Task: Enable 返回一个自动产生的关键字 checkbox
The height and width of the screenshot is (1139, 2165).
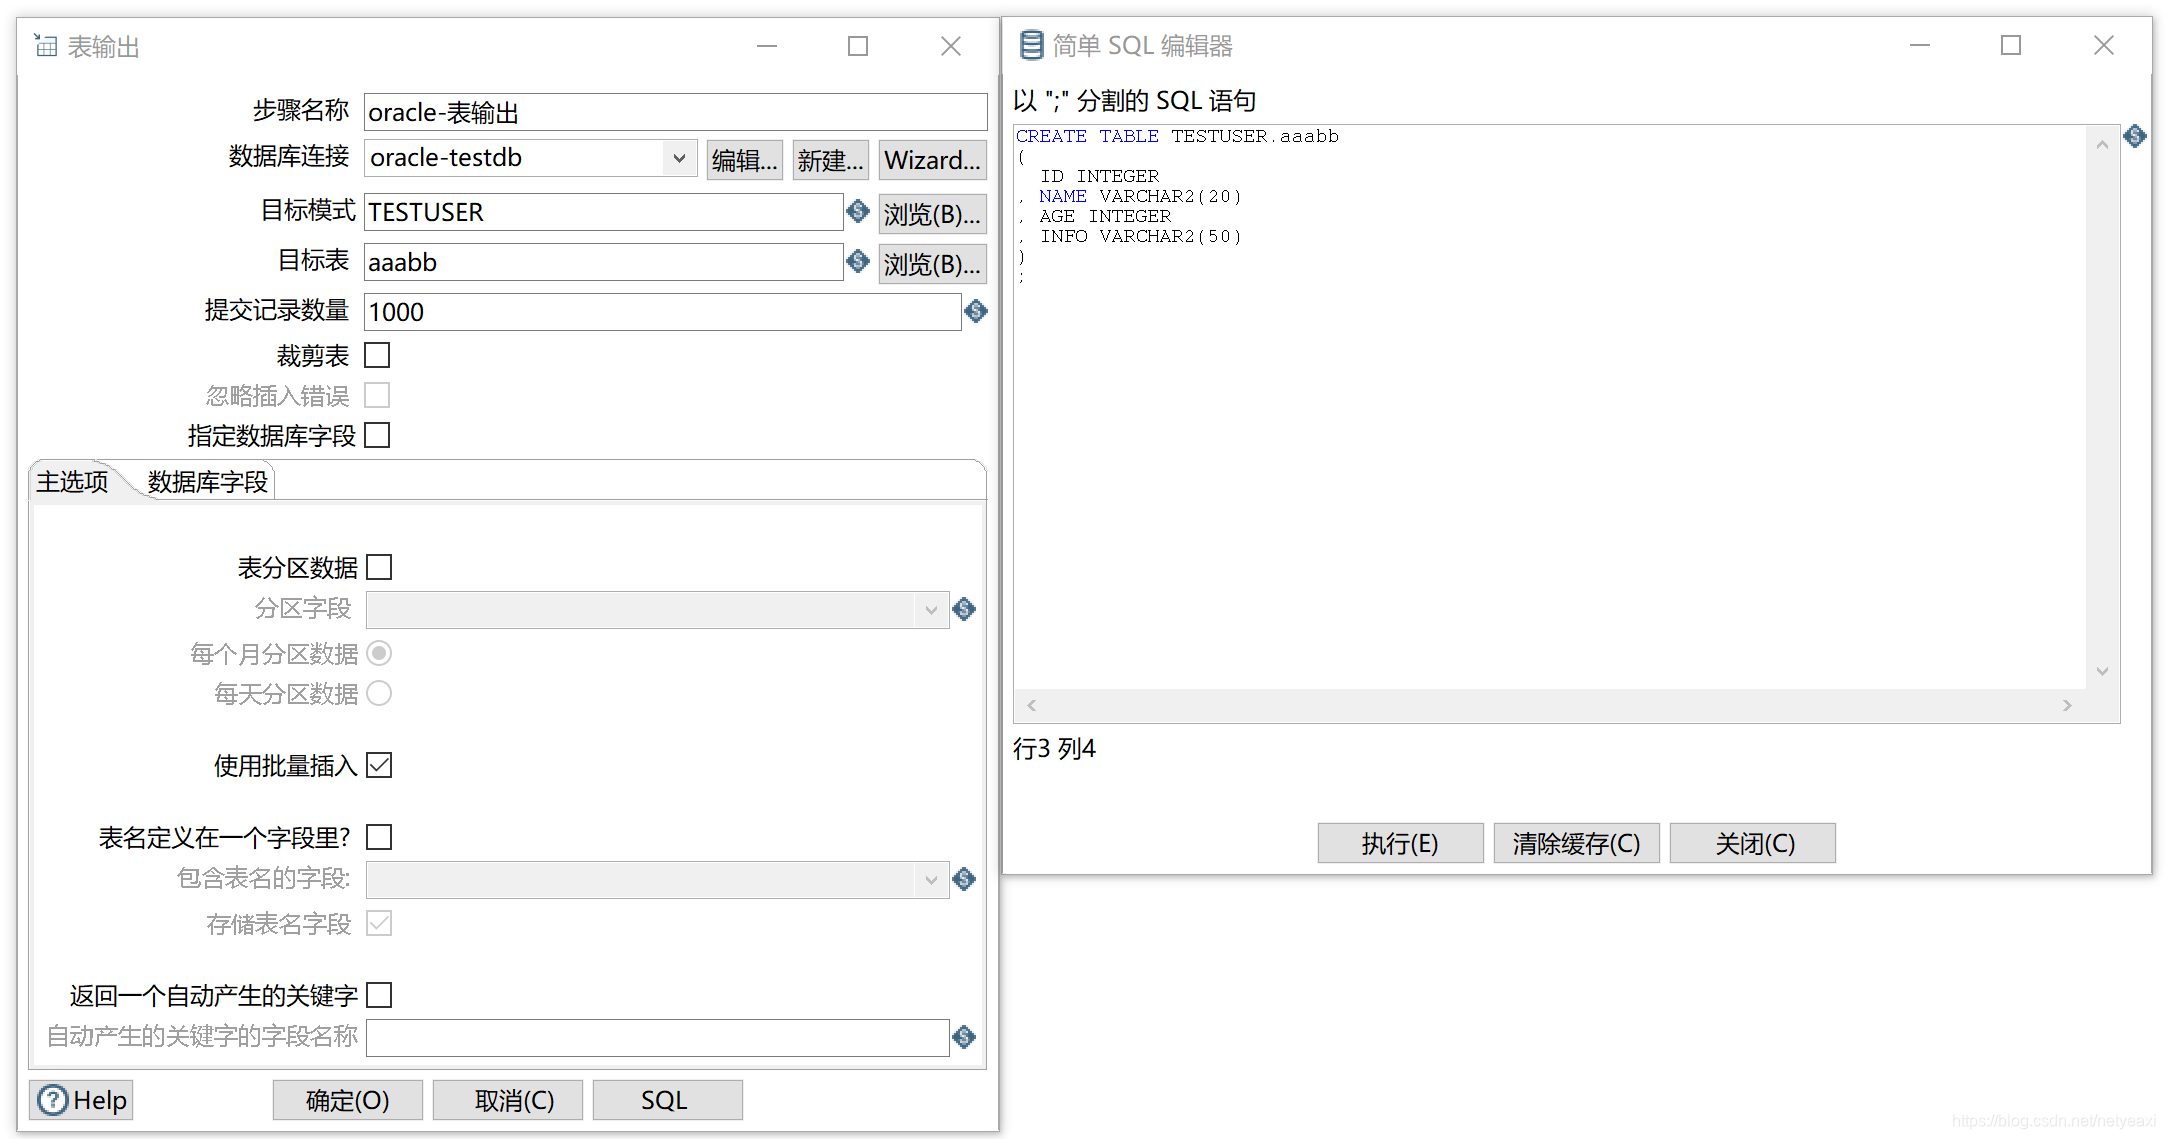Action: [x=379, y=995]
